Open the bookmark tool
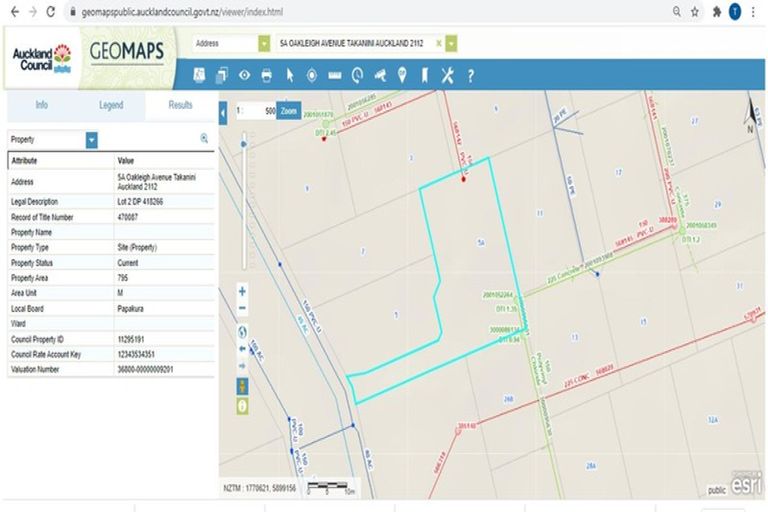This screenshot has height=512, width=768. 424,75
